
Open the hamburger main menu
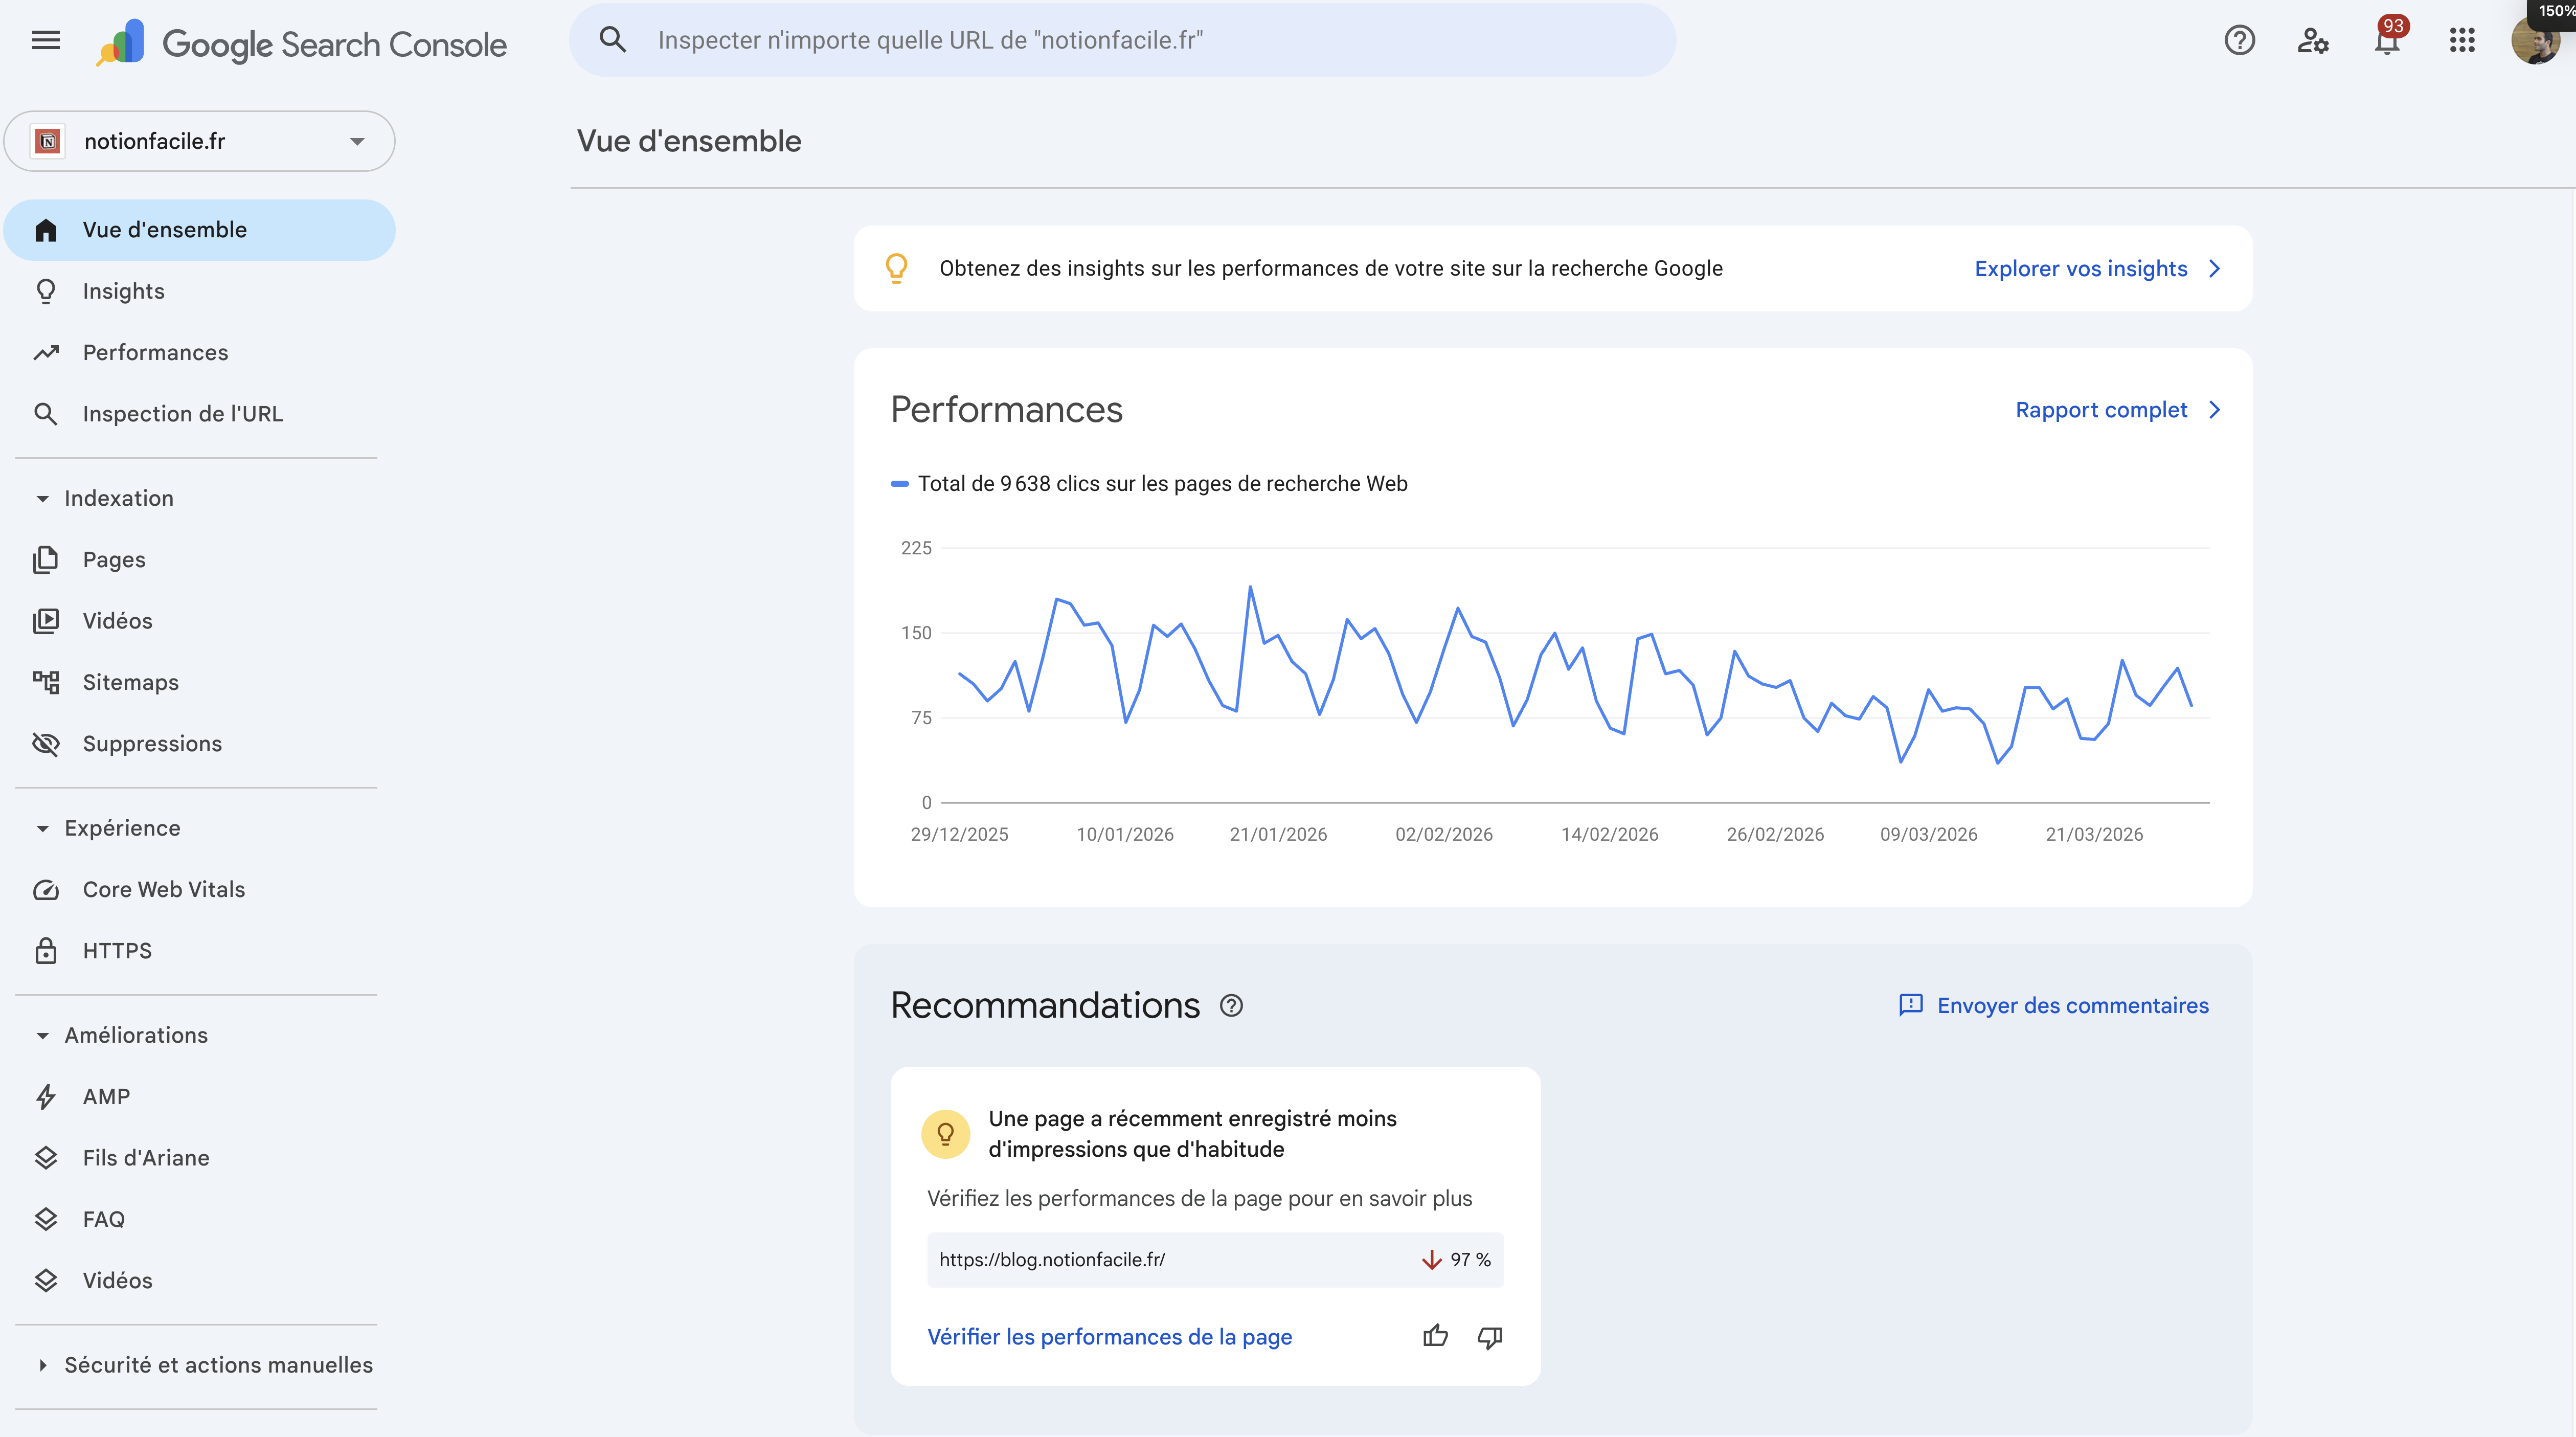click(46, 40)
